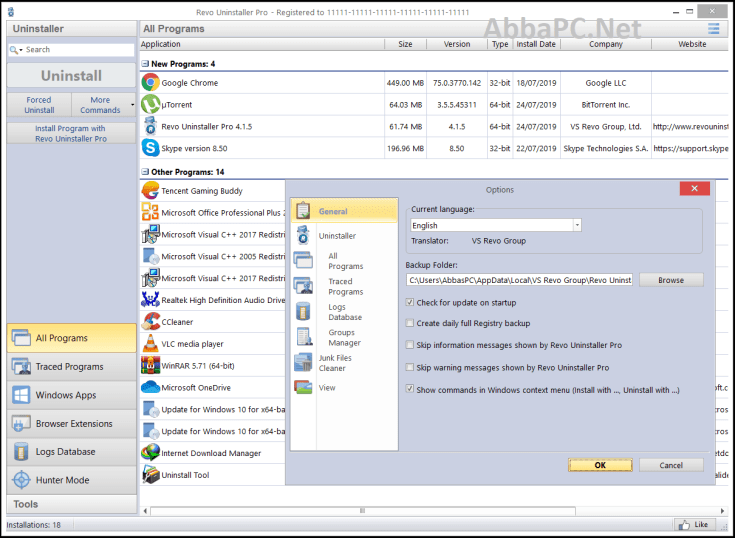Sort by the Company column header
The height and width of the screenshot is (538, 735).
tap(606, 44)
